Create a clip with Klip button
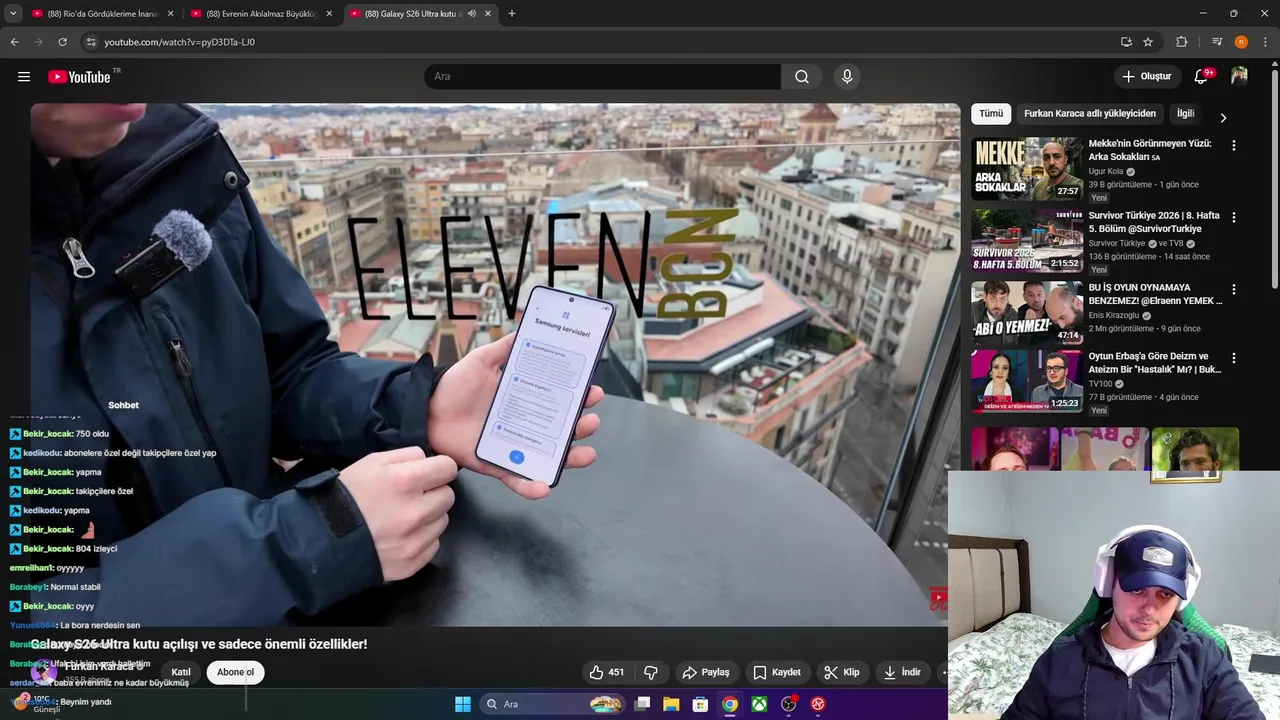 (842, 672)
